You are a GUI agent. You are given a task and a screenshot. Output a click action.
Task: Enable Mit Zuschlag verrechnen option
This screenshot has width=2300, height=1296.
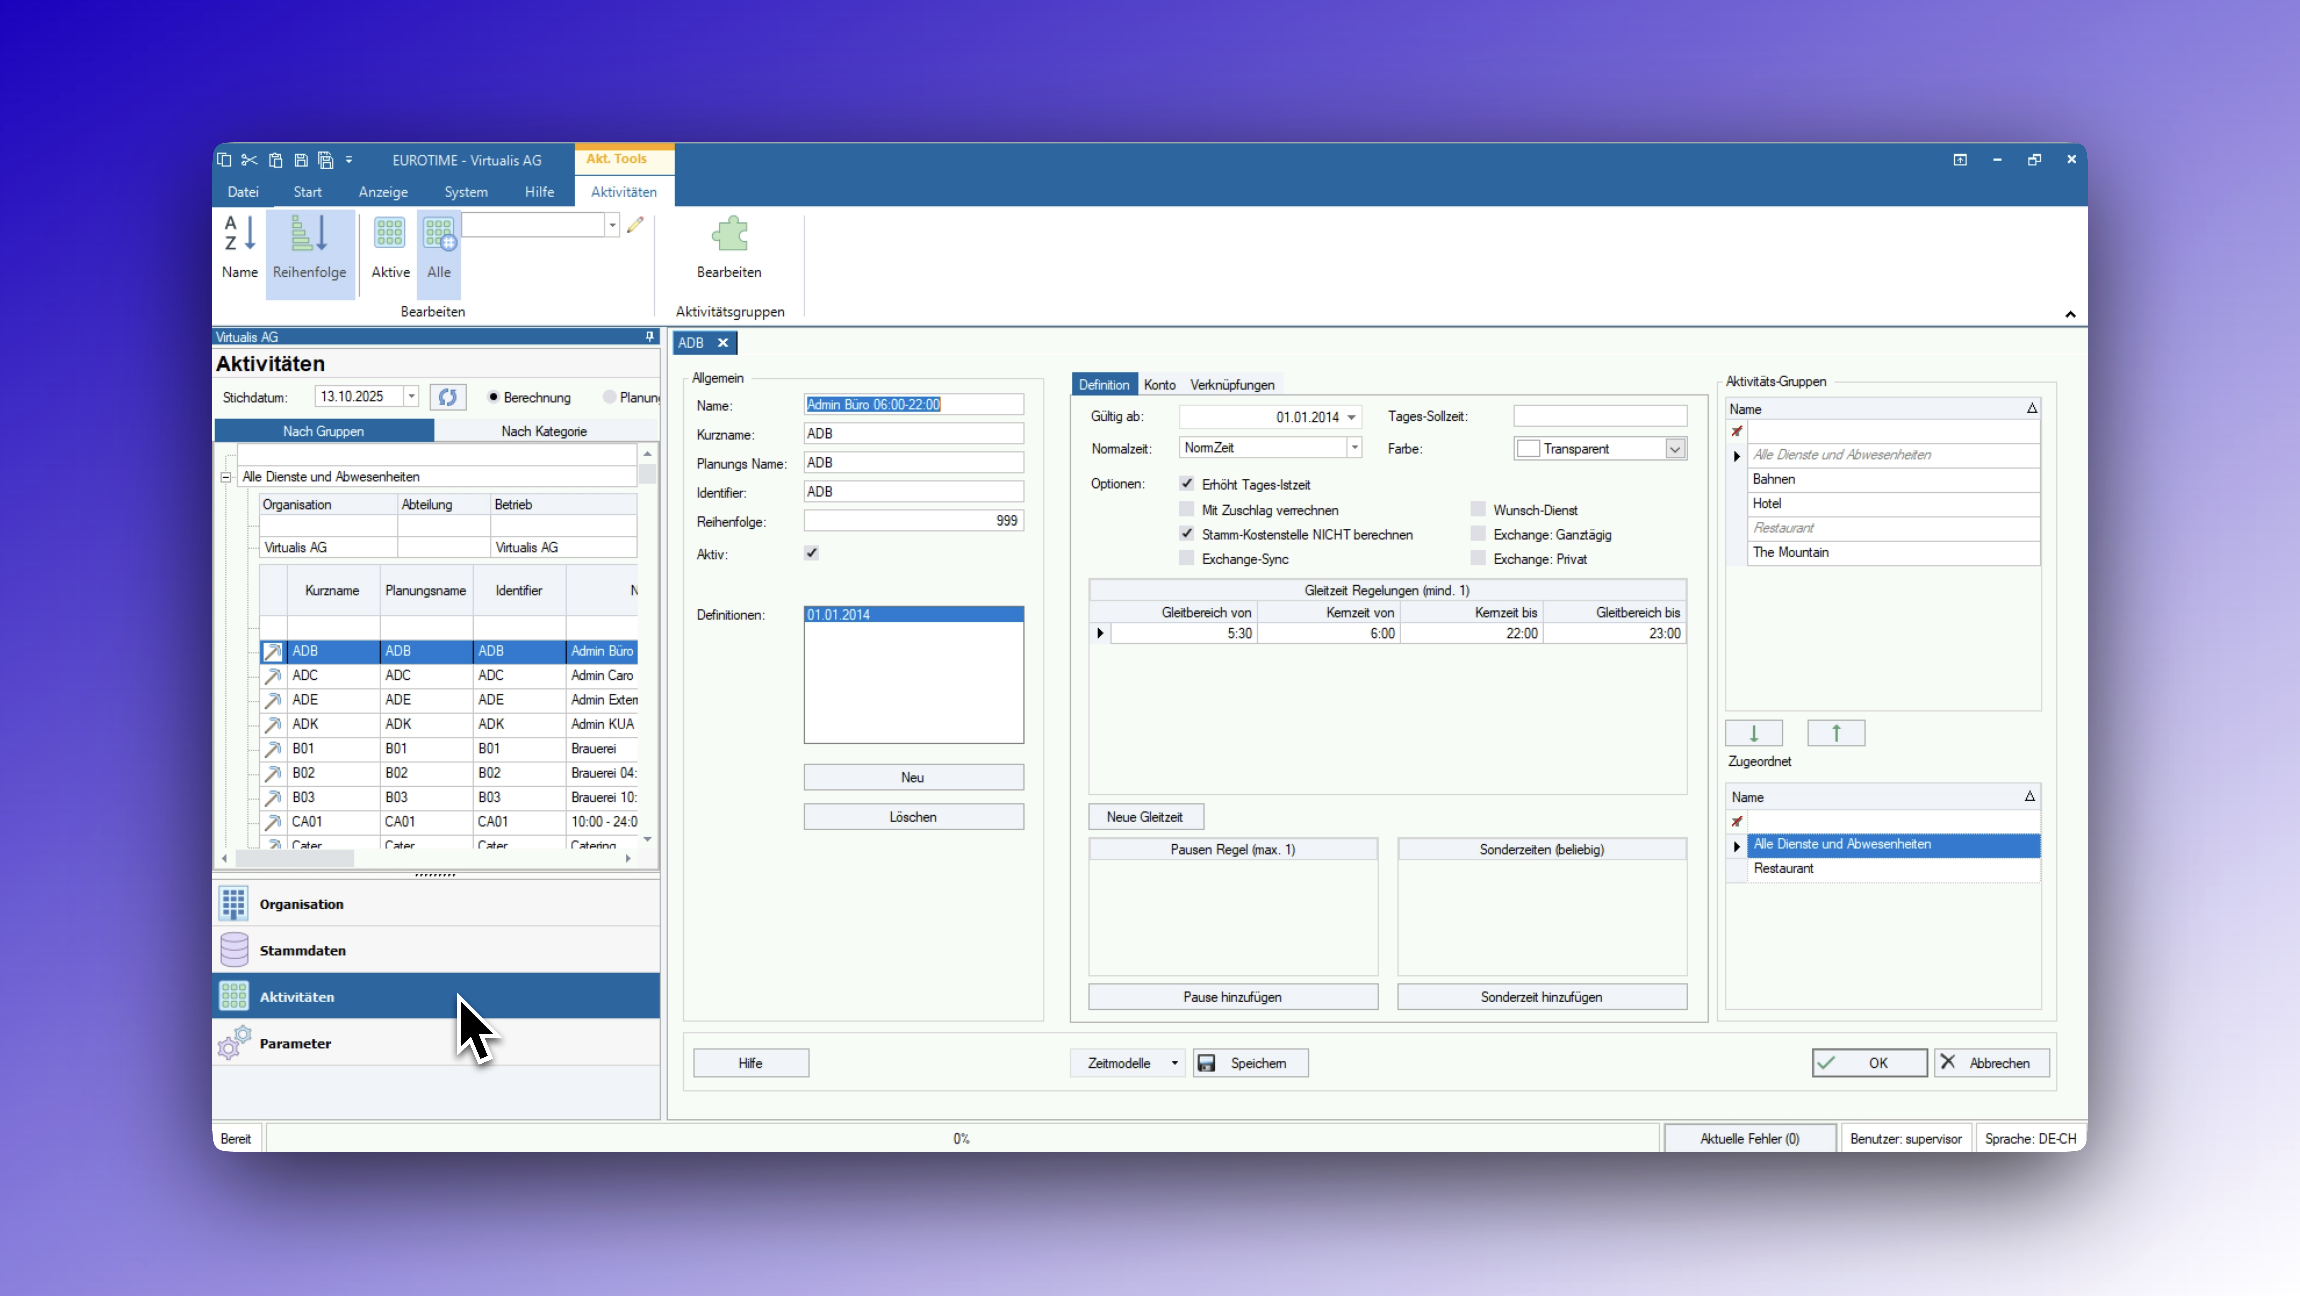(x=1187, y=510)
